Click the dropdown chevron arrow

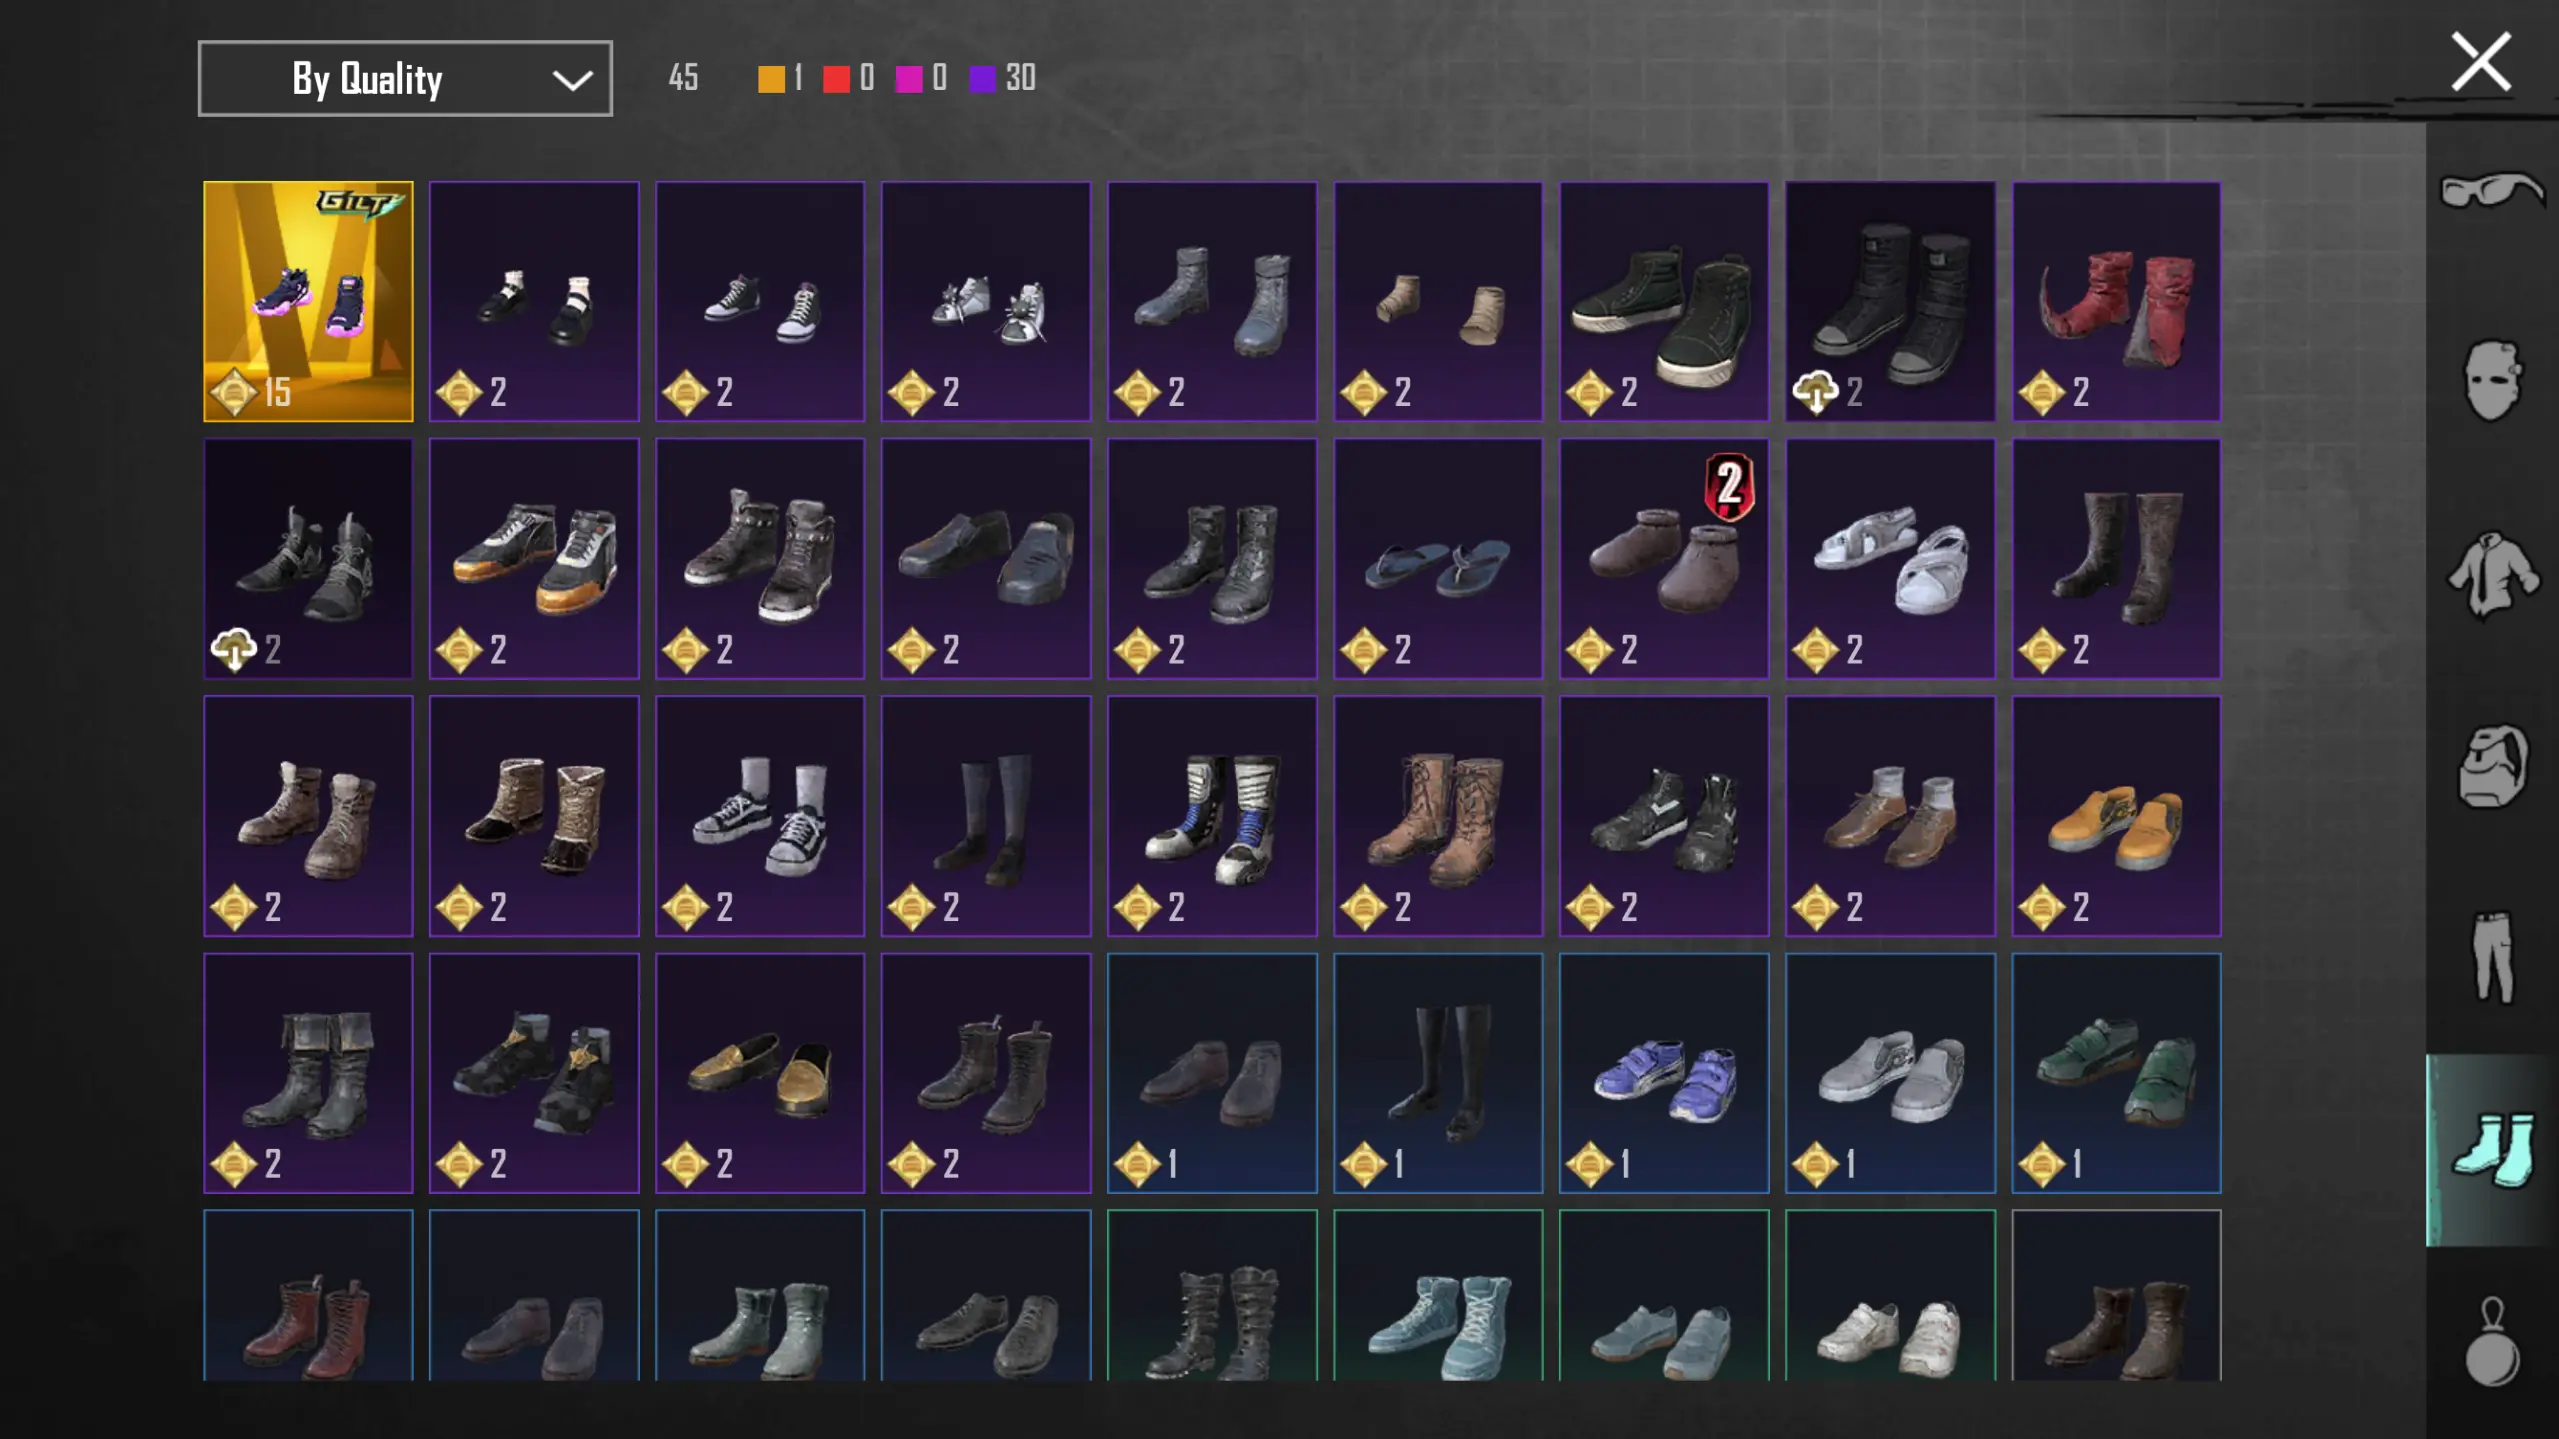tap(572, 79)
